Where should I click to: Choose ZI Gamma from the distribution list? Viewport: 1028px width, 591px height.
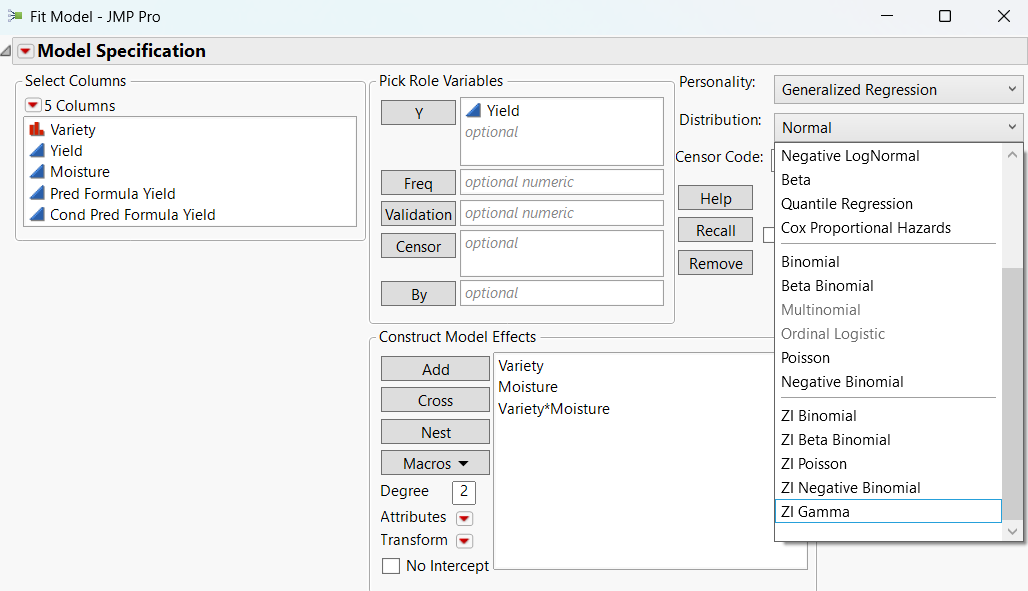888,512
